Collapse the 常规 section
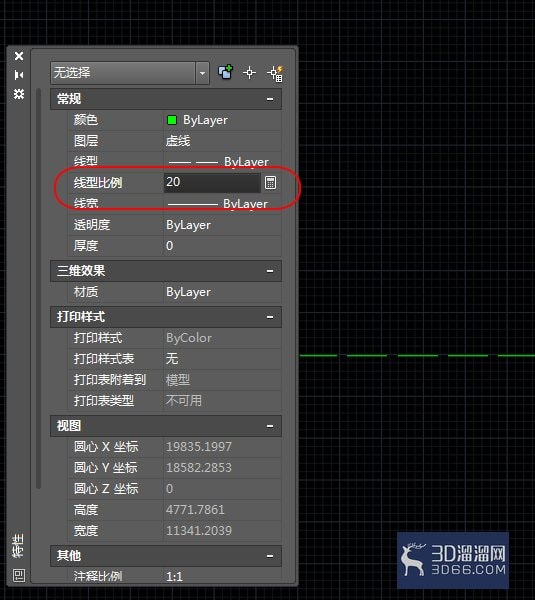This screenshot has width=535, height=600. click(x=270, y=99)
